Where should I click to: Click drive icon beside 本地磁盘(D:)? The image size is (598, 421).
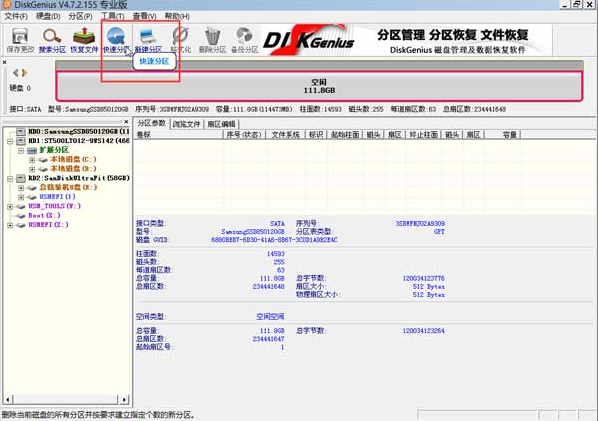[43, 169]
